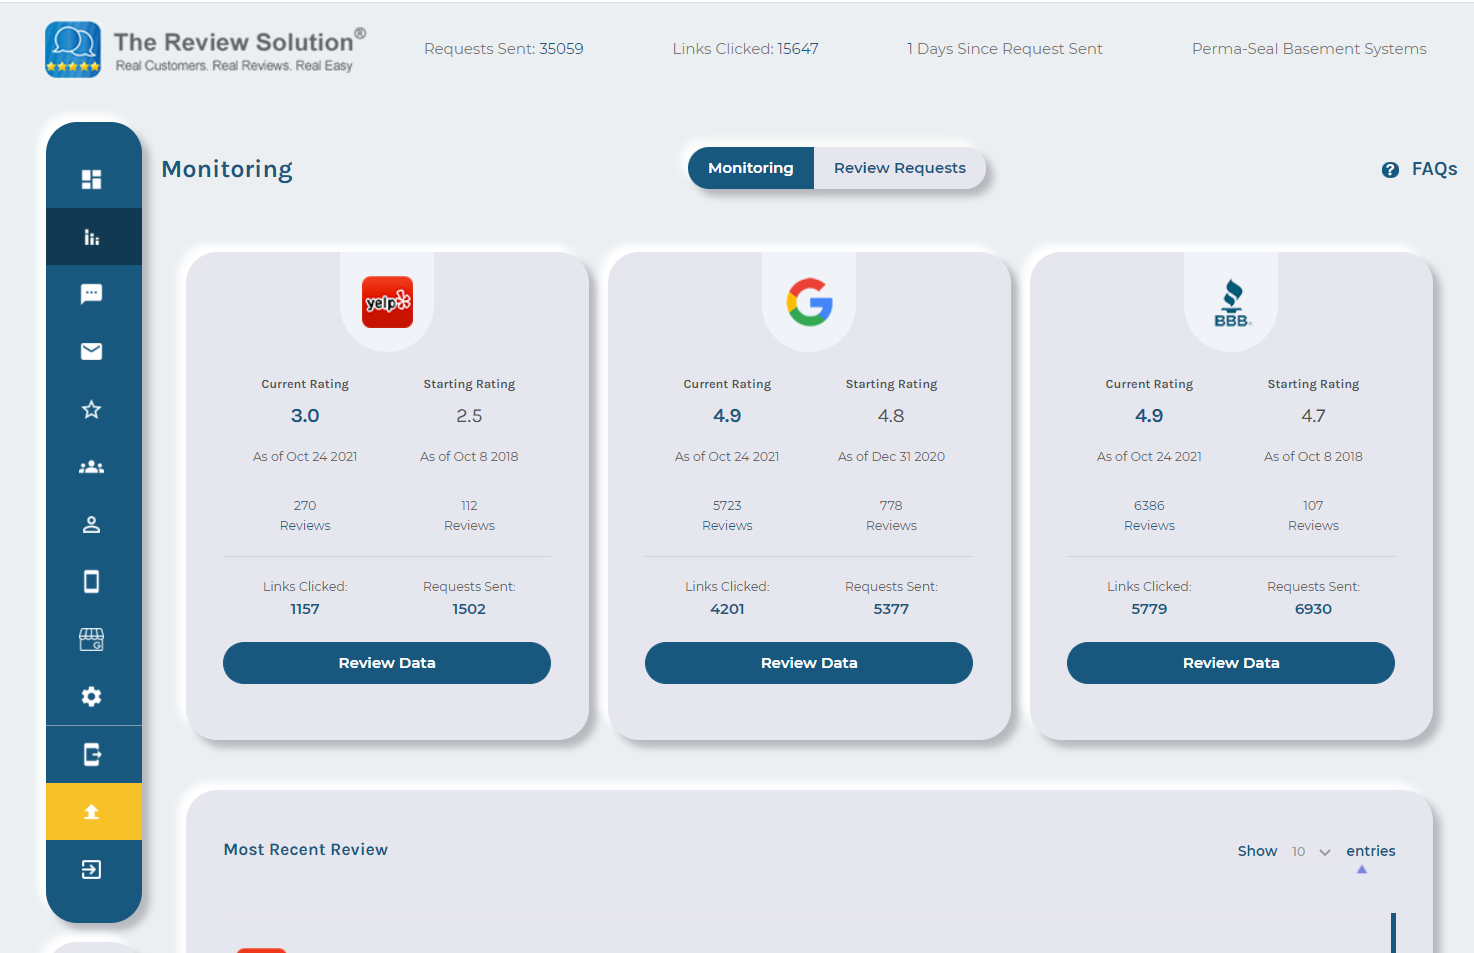
Task: Click the As of Dec 31 2020 date
Action: pyautogui.click(x=891, y=457)
